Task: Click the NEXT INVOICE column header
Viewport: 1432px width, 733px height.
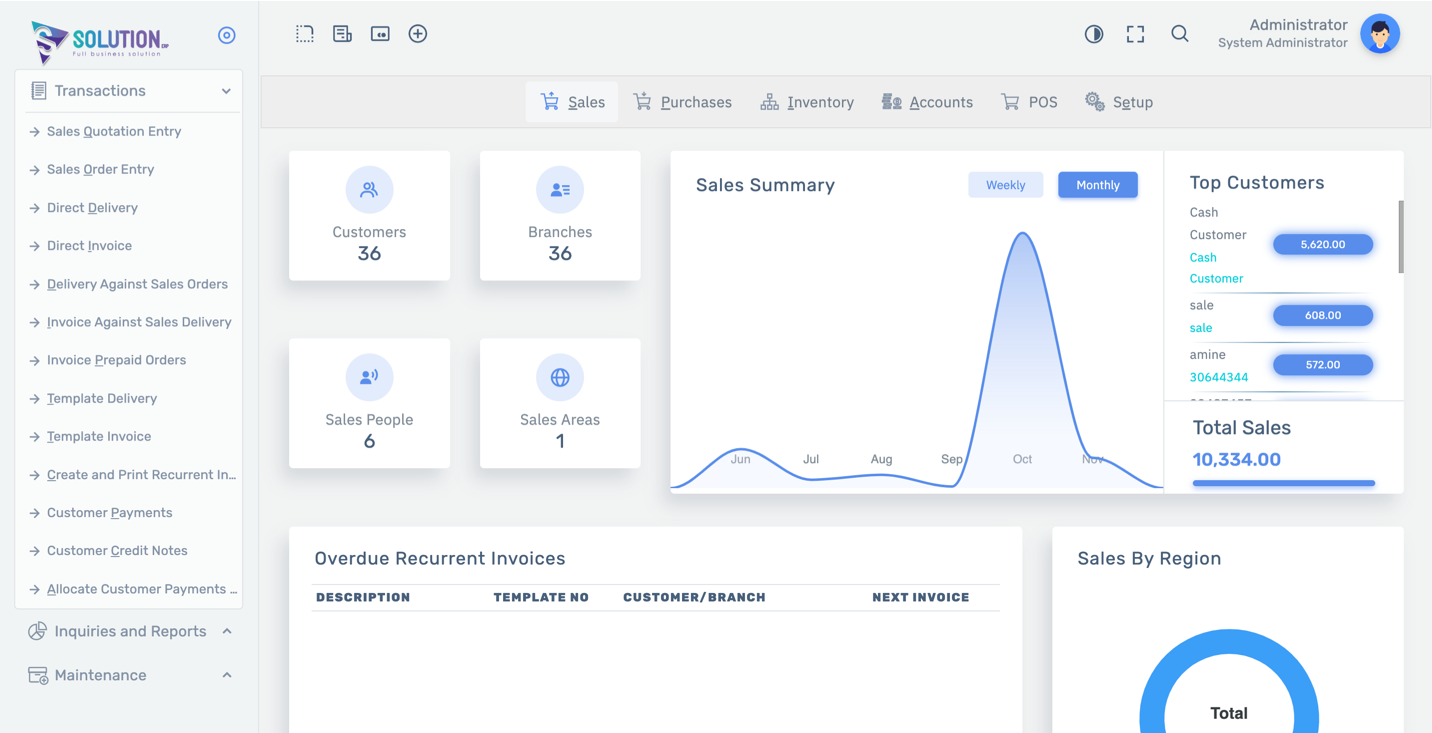Action: click(921, 597)
